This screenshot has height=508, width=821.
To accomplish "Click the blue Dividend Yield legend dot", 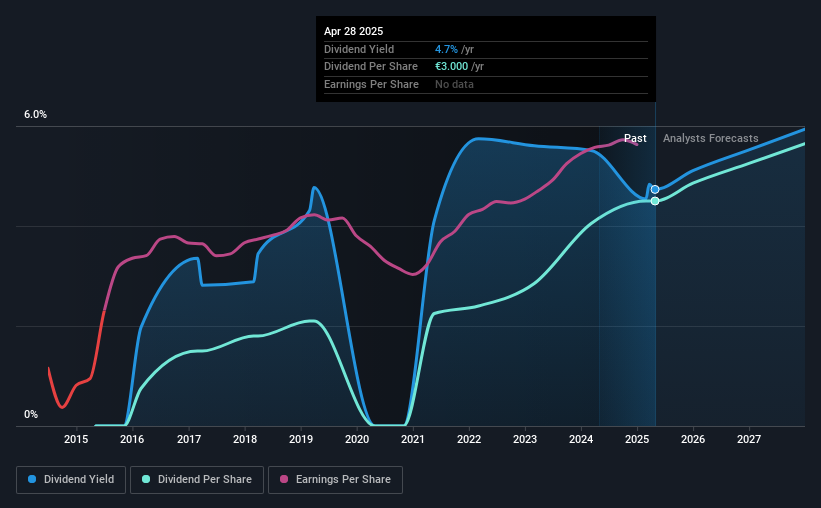I will pyautogui.click(x=32, y=479).
